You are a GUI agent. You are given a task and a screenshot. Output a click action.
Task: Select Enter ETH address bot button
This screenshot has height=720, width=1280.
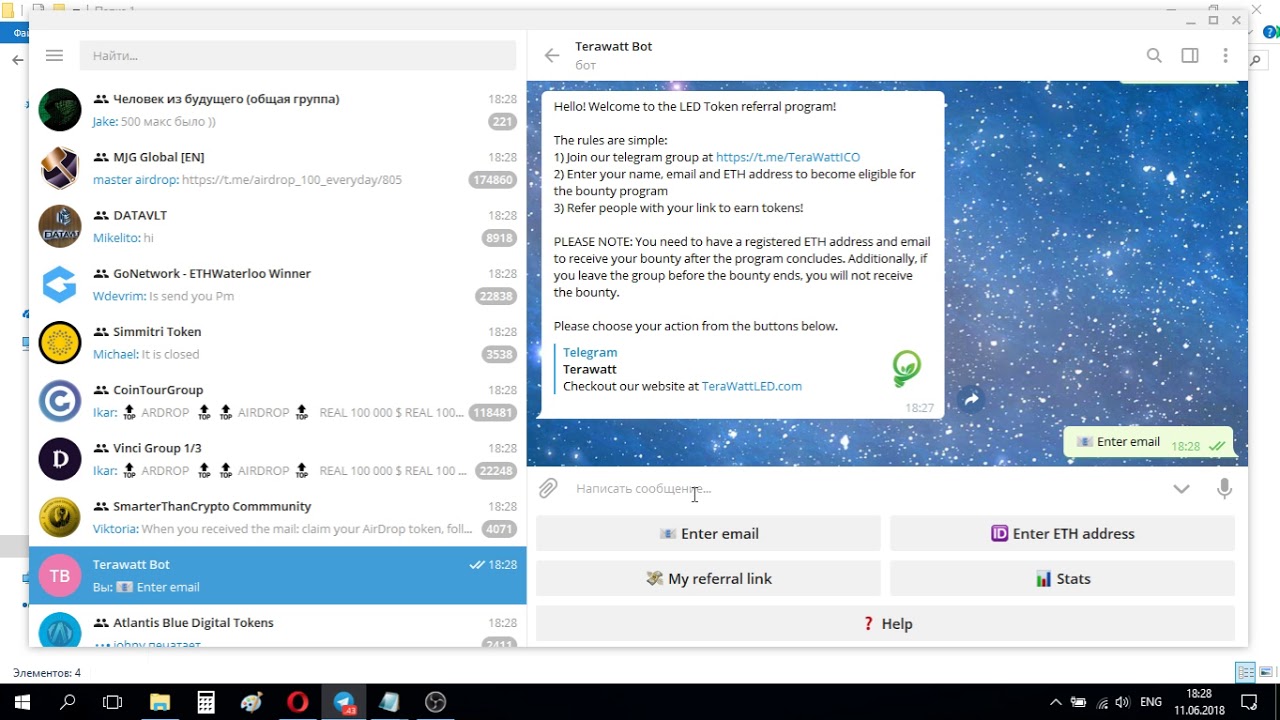point(1062,534)
